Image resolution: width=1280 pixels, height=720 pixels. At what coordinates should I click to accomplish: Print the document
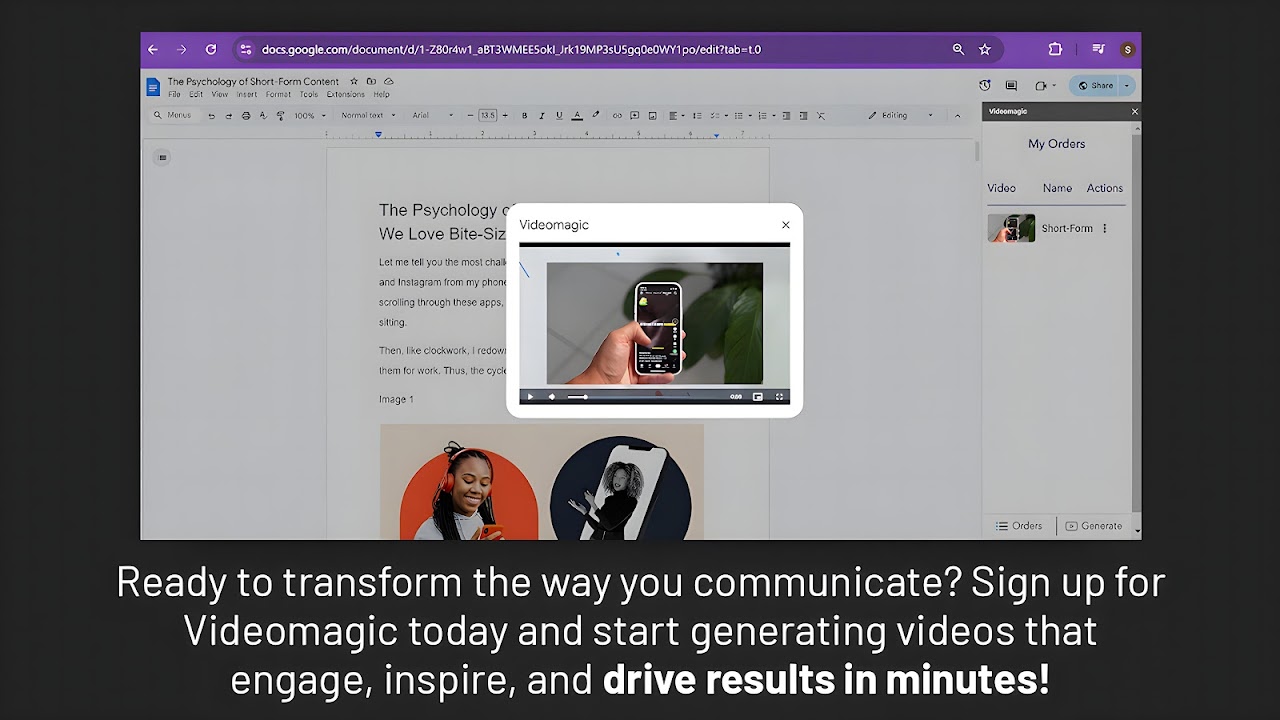(246, 116)
